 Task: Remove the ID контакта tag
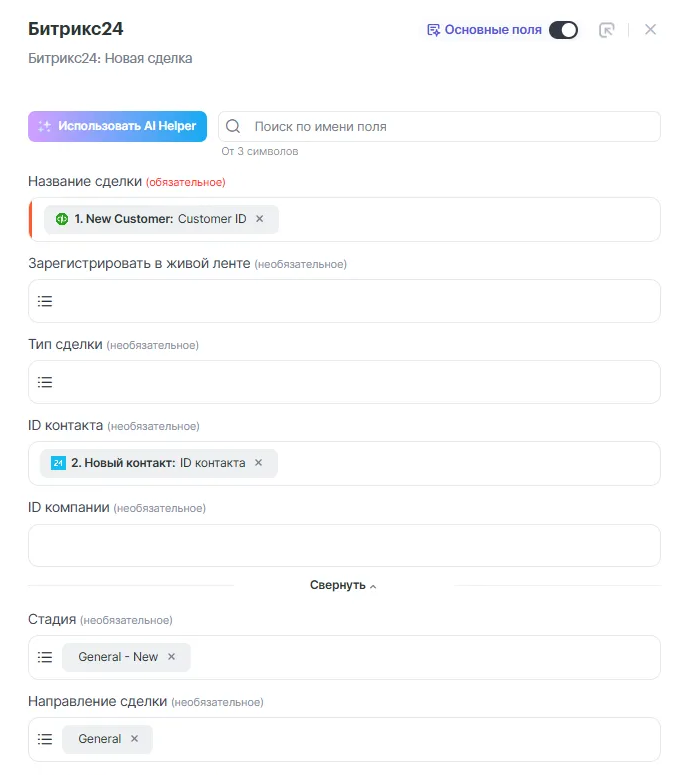pos(258,463)
